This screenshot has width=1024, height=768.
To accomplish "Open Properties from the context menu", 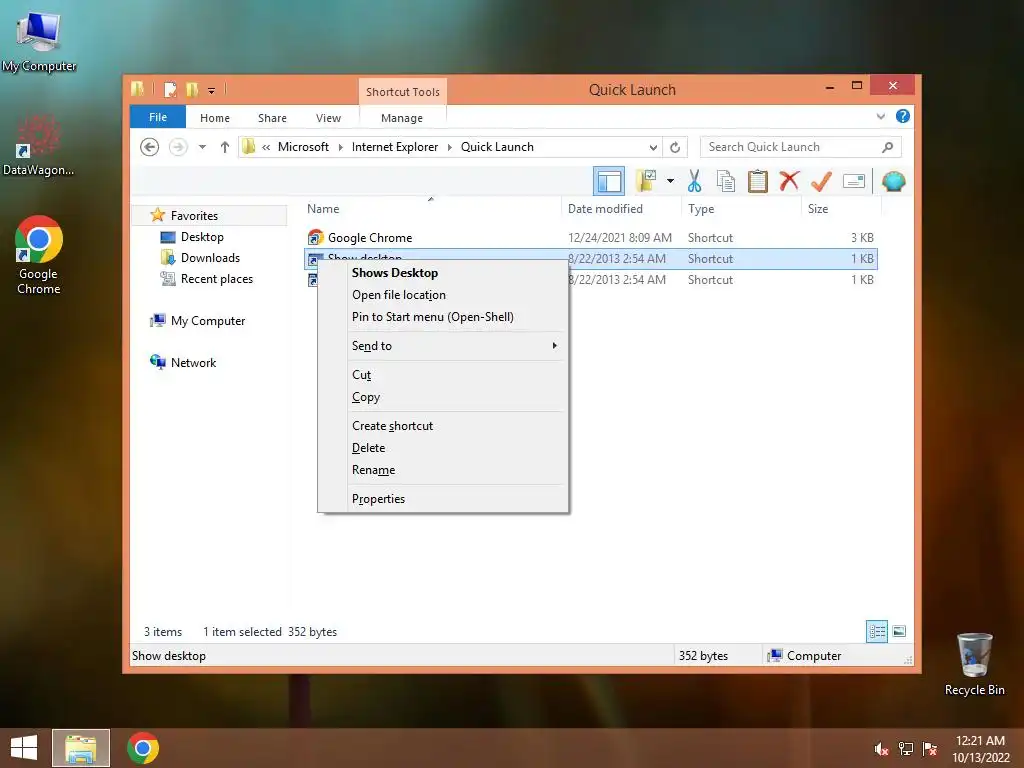I will [x=378, y=499].
